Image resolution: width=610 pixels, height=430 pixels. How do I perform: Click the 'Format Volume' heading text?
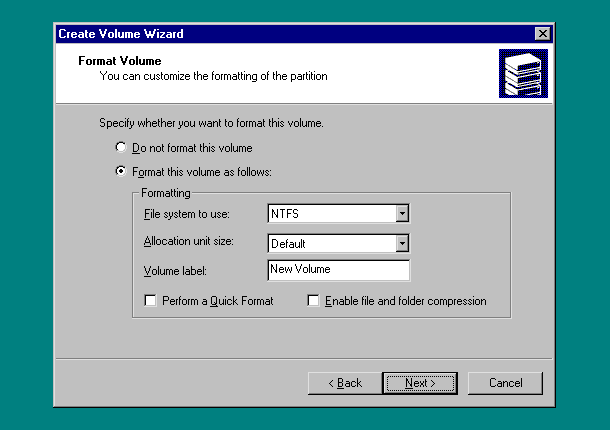pos(120,61)
